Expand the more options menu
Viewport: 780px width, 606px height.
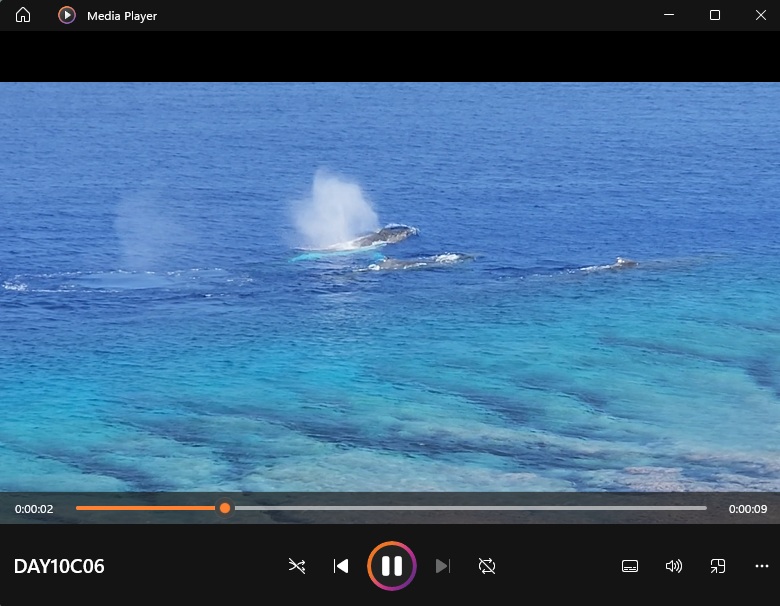point(762,566)
